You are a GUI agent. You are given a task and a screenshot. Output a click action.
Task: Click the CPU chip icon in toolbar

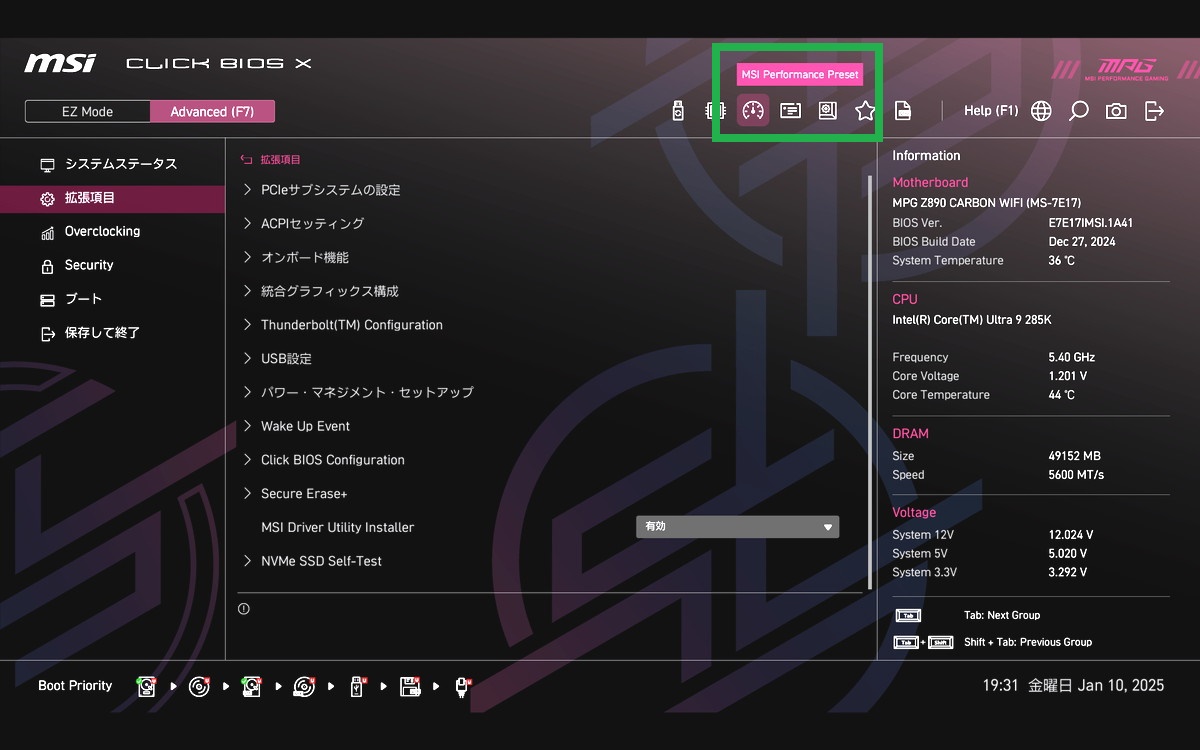click(x=715, y=111)
